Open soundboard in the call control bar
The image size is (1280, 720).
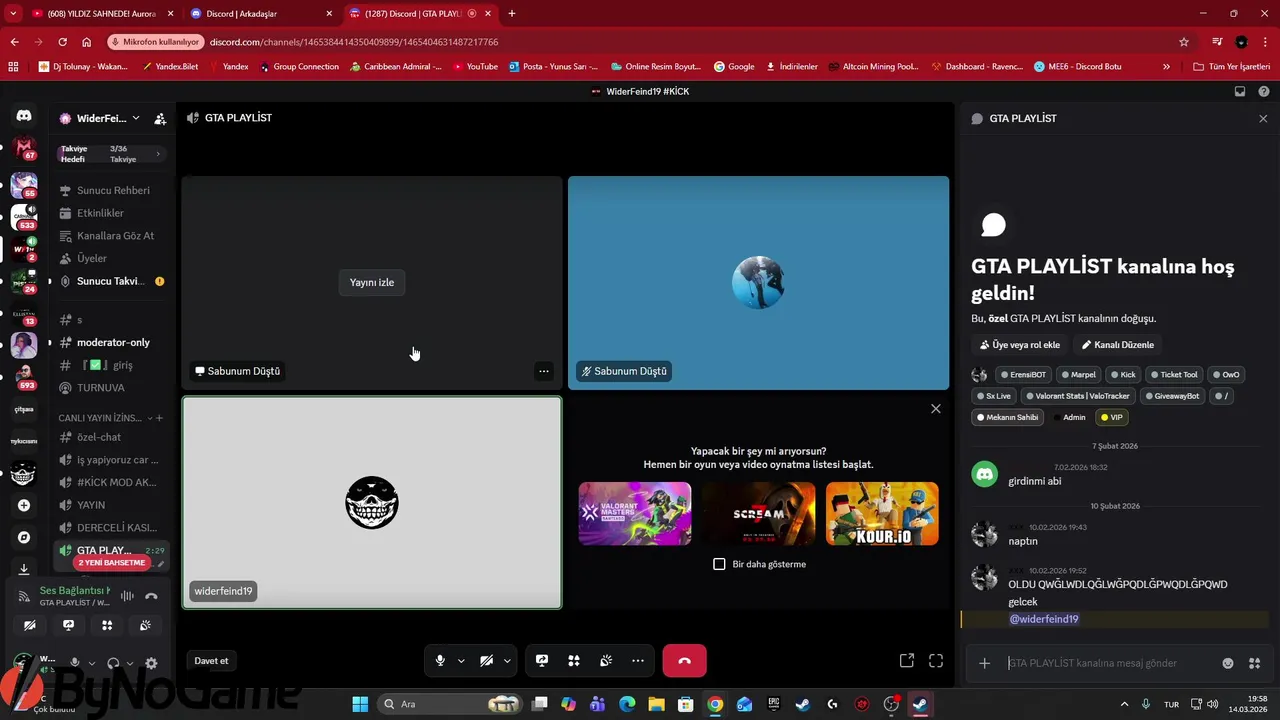point(606,661)
